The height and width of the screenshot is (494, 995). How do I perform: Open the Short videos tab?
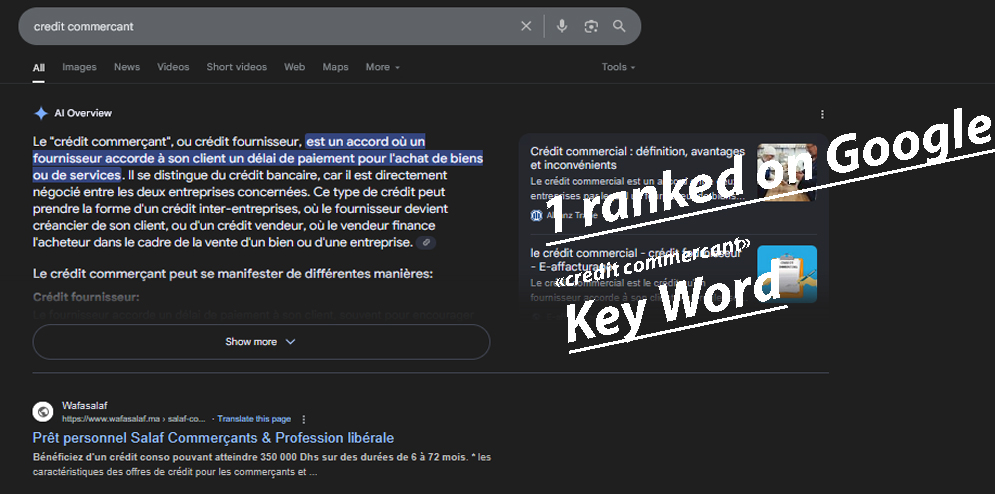[237, 67]
